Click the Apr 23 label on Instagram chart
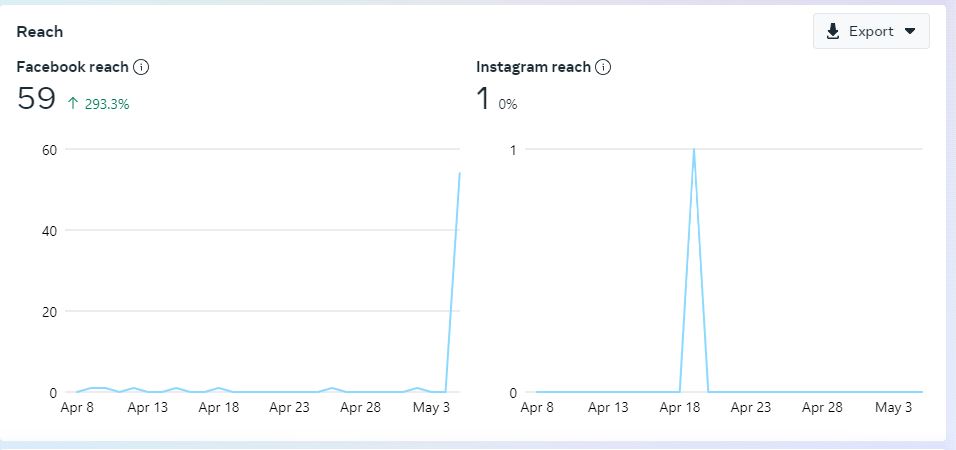This screenshot has height=450, width=956. click(751, 408)
